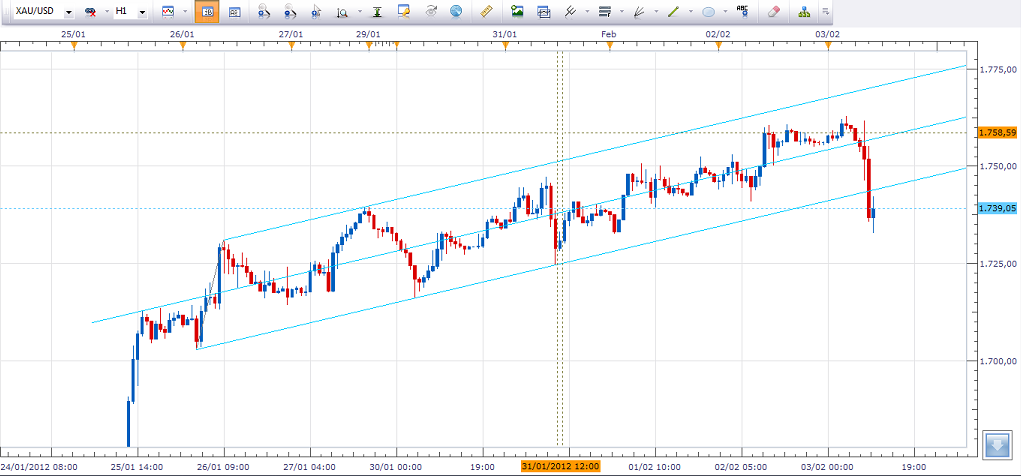This screenshot has height=476, width=1021.
Task: Expand the vertical zoom dropdown arrow
Action: click(x=360, y=12)
